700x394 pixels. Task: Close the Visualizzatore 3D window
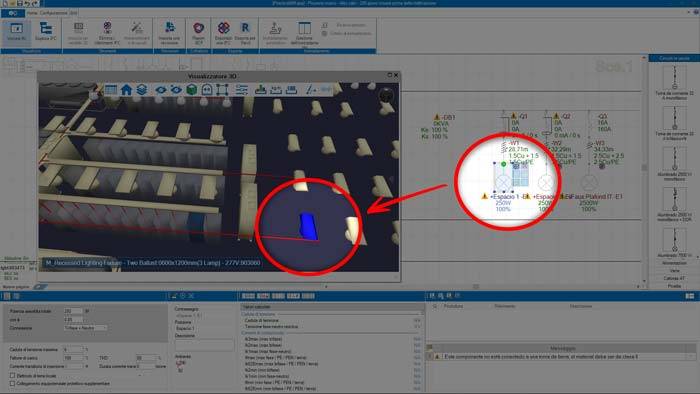pyautogui.click(x=396, y=75)
